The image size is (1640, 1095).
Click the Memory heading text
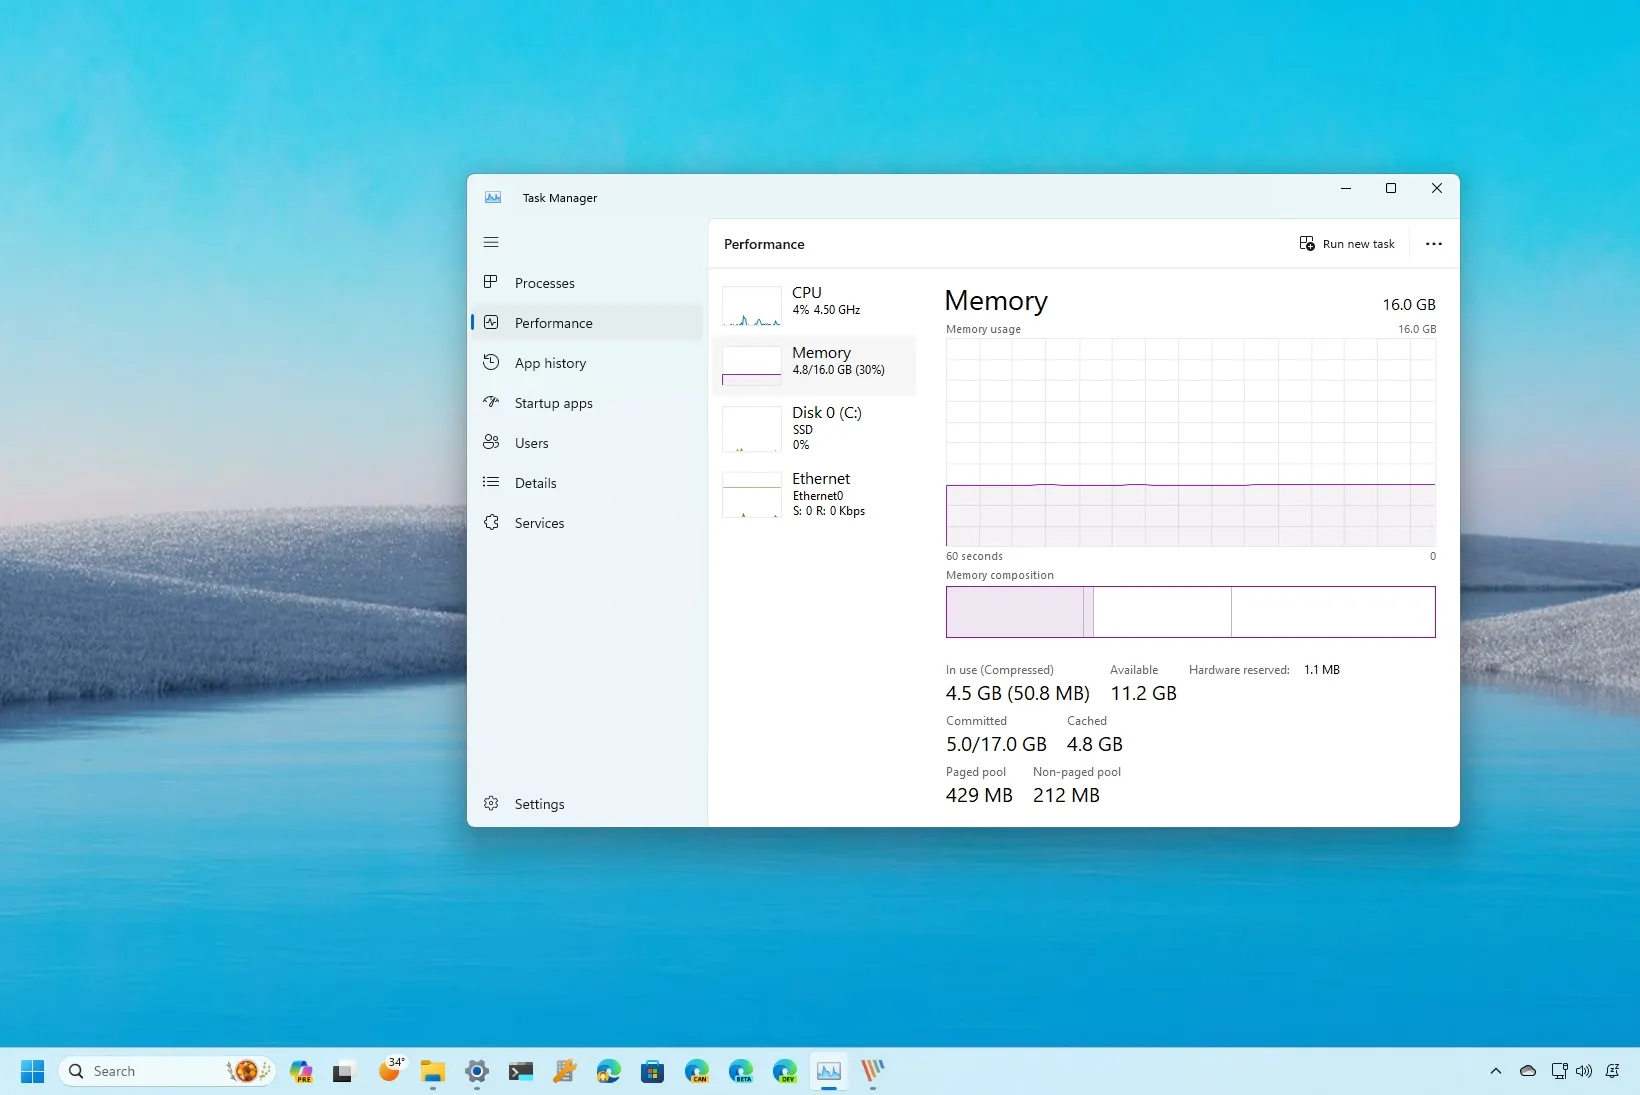[x=996, y=301]
